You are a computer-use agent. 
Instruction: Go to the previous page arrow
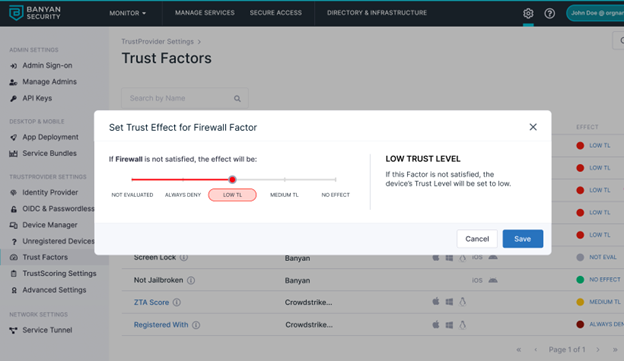(x=536, y=349)
